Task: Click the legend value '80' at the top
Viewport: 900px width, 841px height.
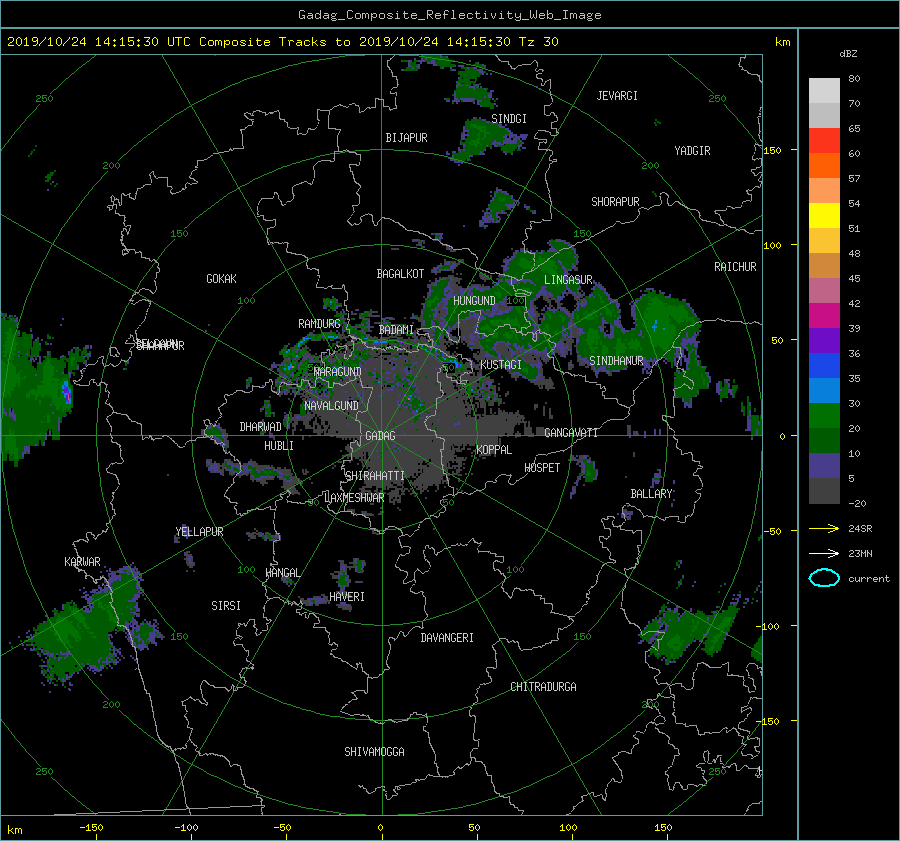Action: tap(854, 79)
